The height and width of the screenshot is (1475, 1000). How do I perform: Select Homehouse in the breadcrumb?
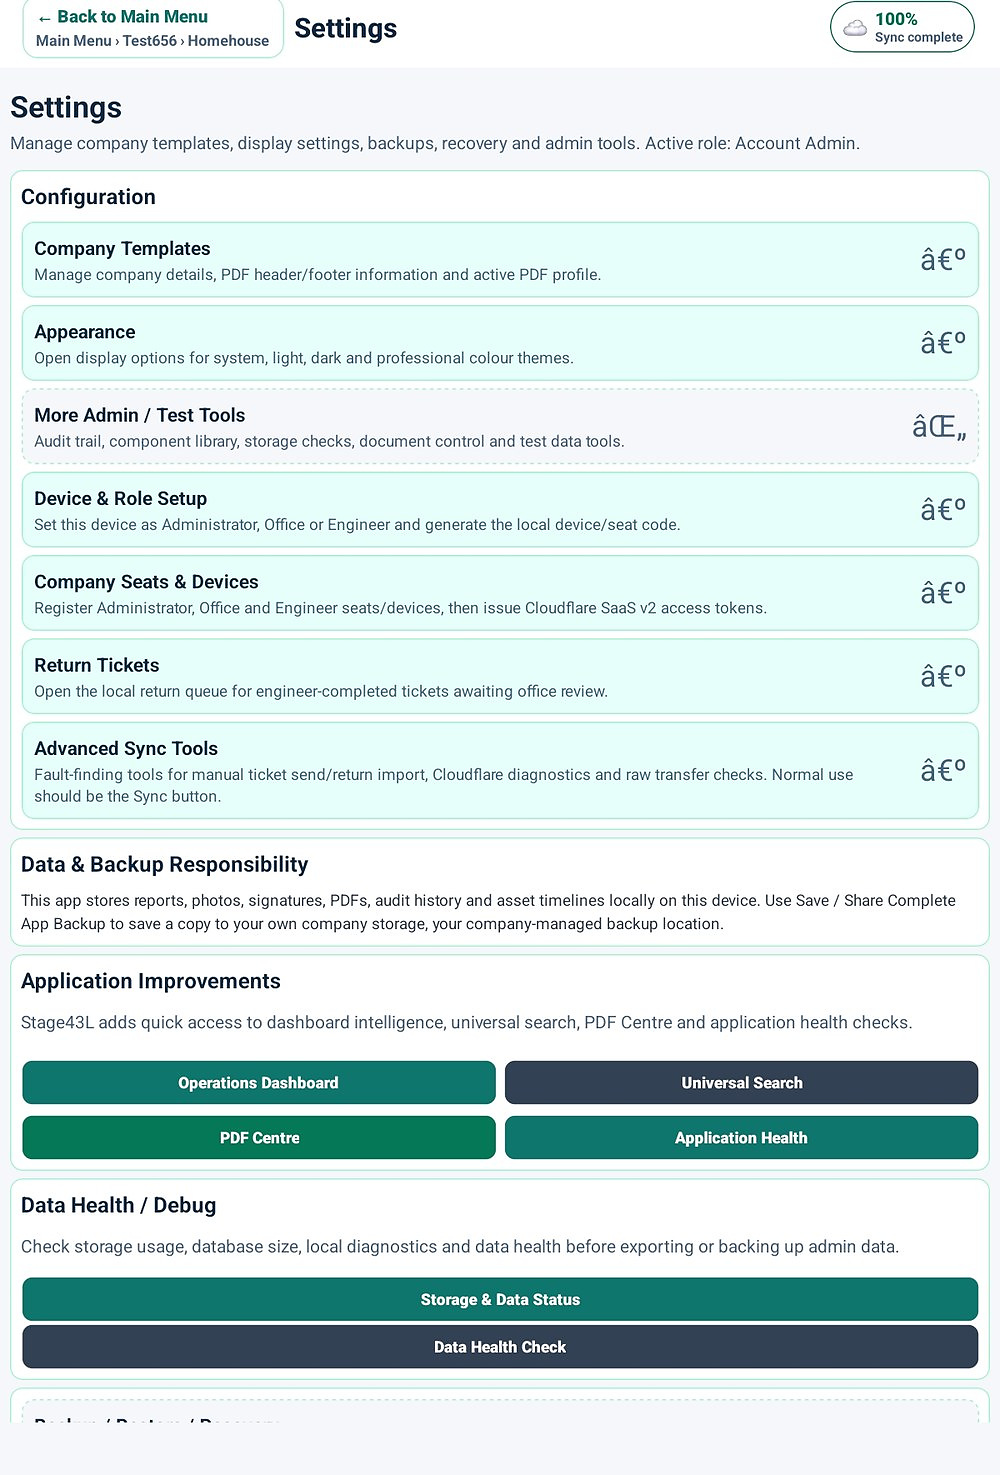coord(228,41)
